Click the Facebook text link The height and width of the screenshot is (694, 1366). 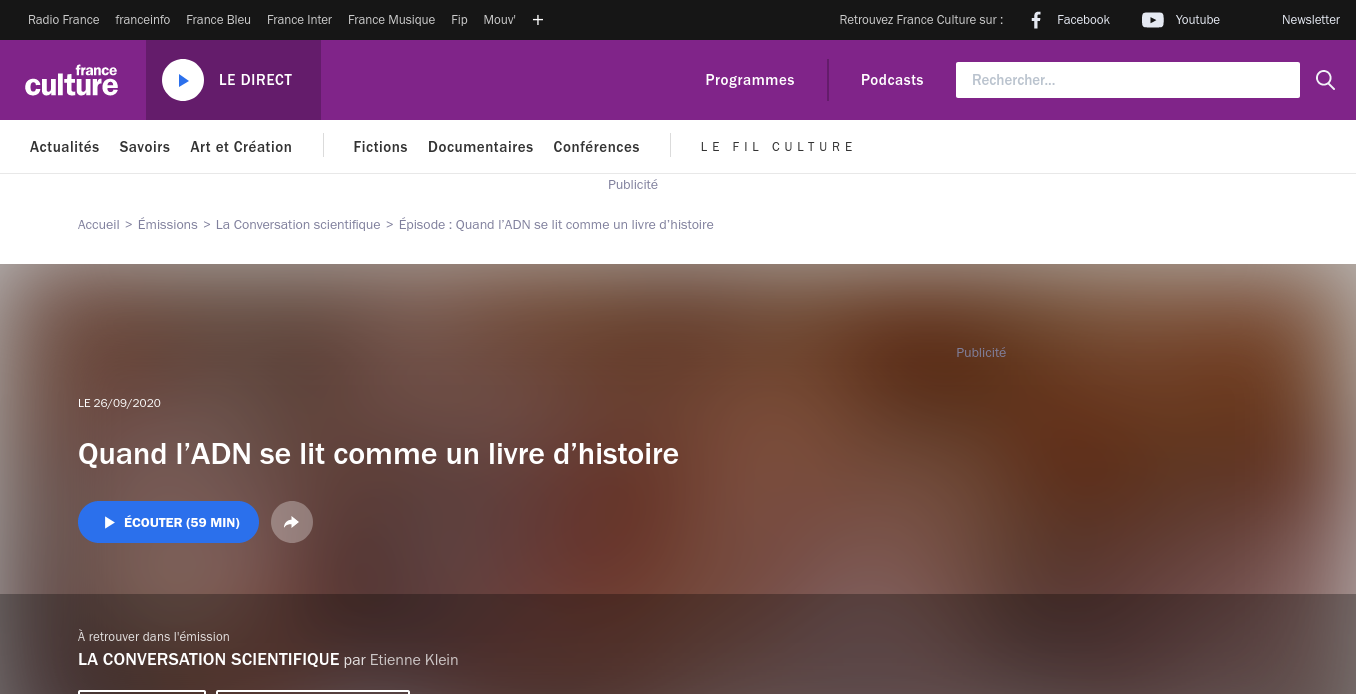coord(1084,20)
